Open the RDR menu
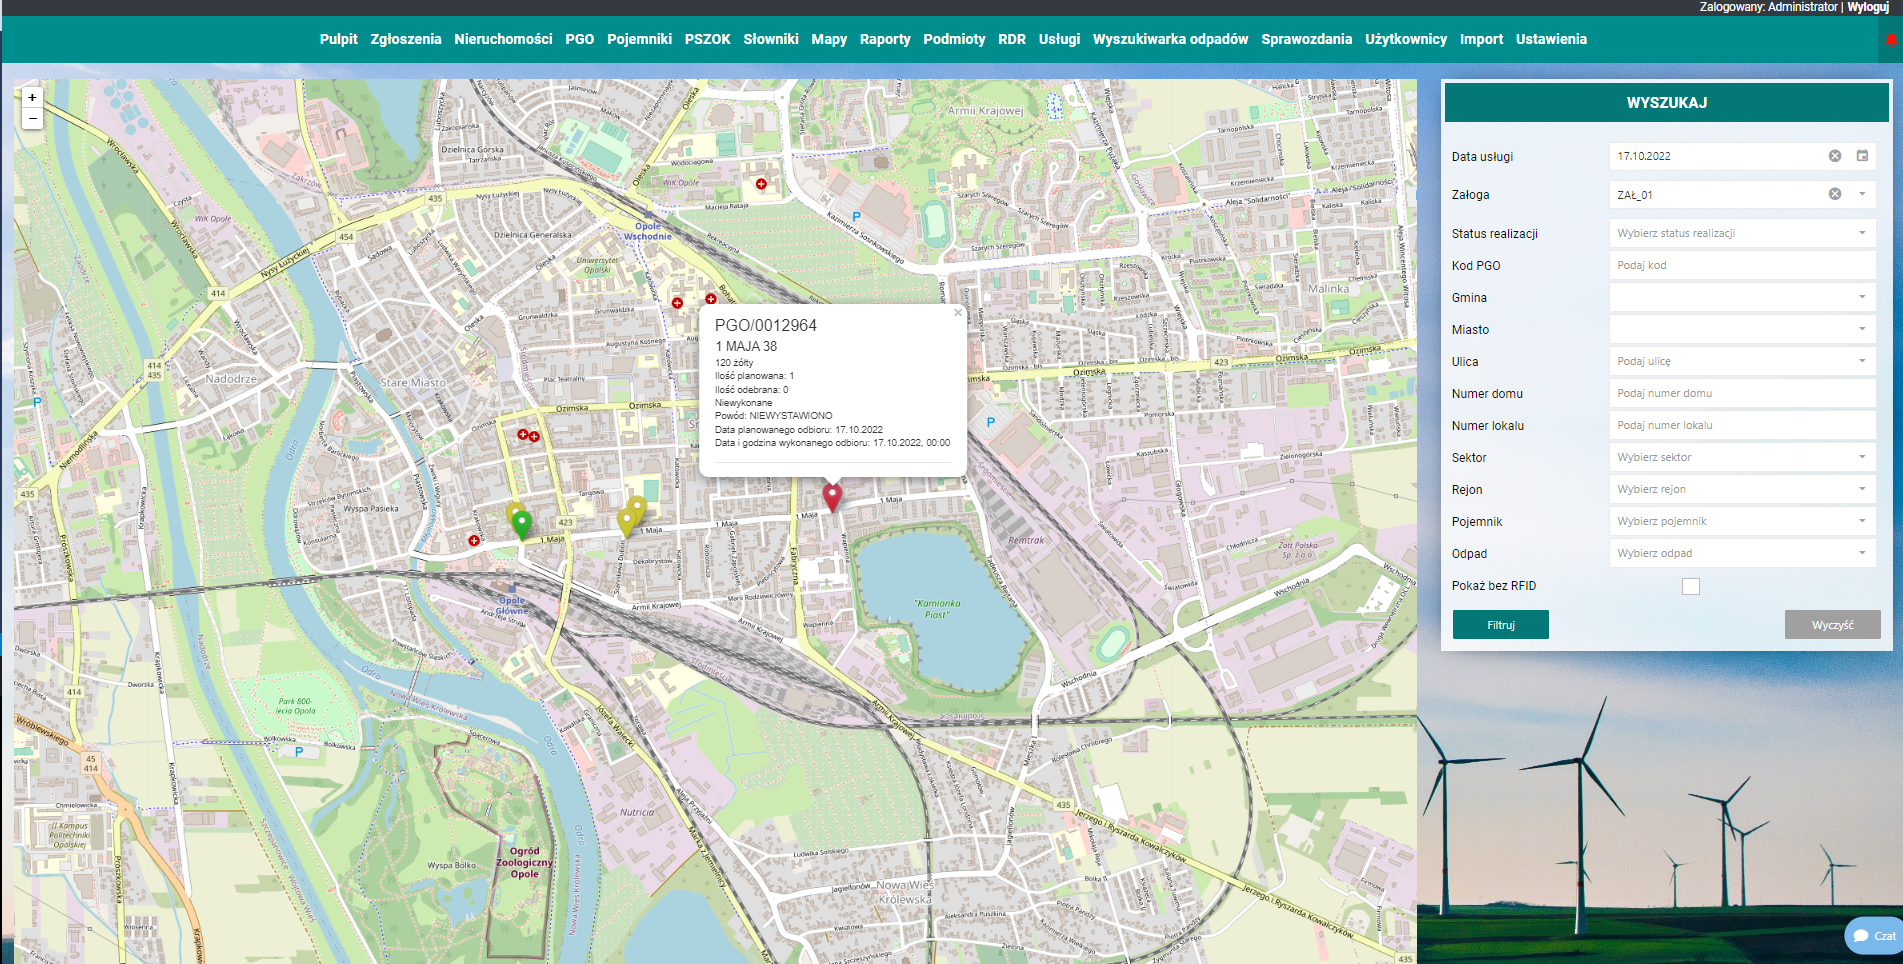Image resolution: width=1903 pixels, height=964 pixels. point(1011,39)
